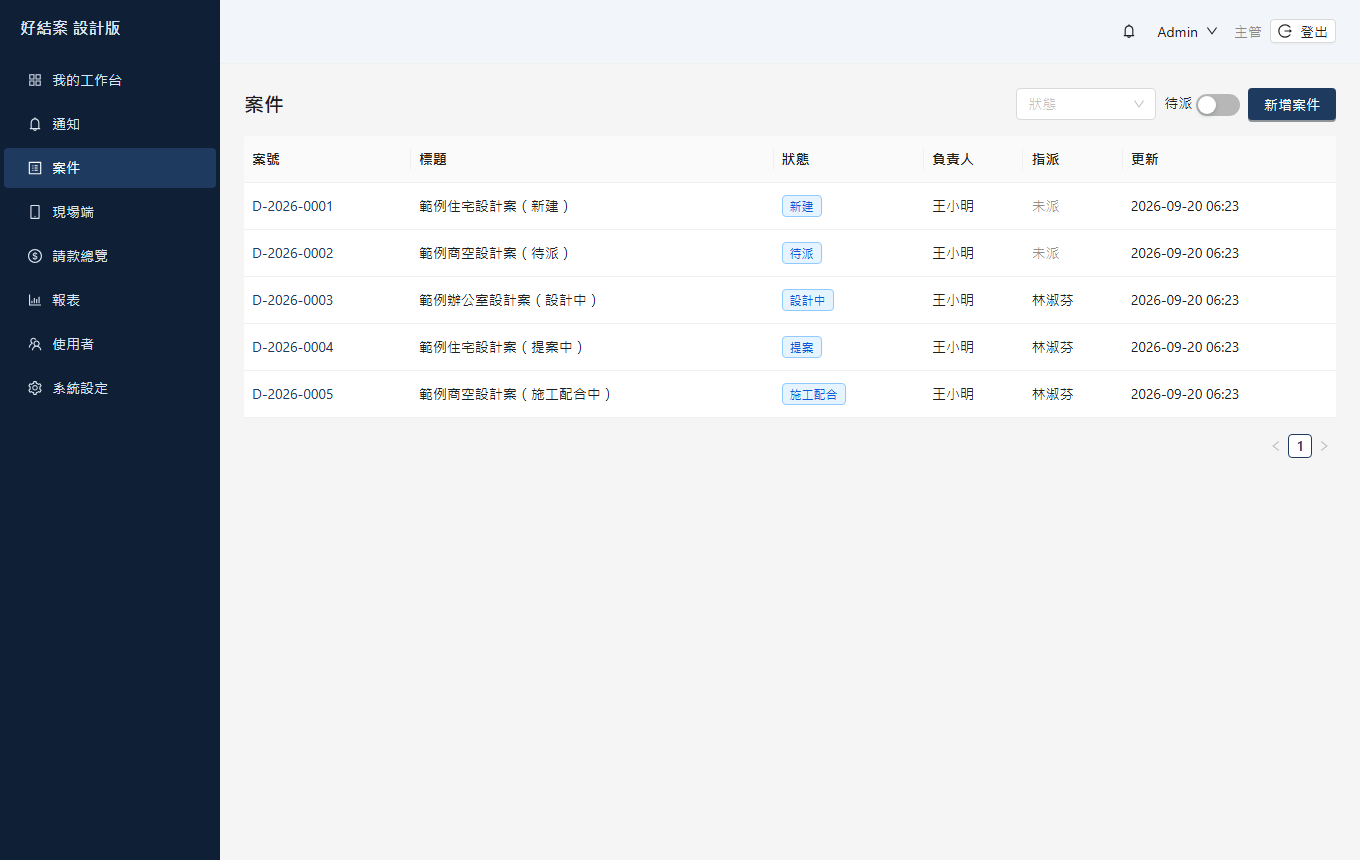Click the 案件 list icon in sidebar
Viewport: 1360px width, 860px height.
pos(35,168)
